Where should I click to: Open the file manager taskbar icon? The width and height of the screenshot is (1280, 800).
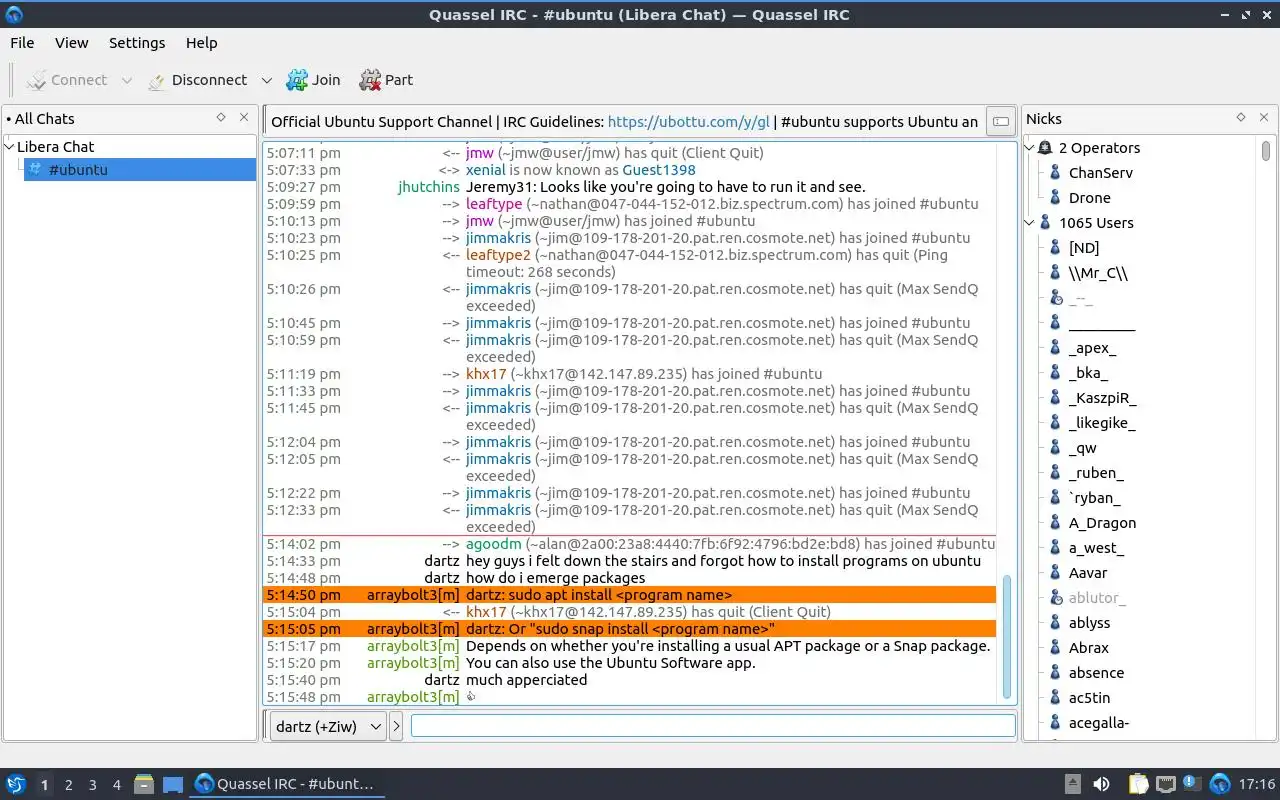[144, 784]
